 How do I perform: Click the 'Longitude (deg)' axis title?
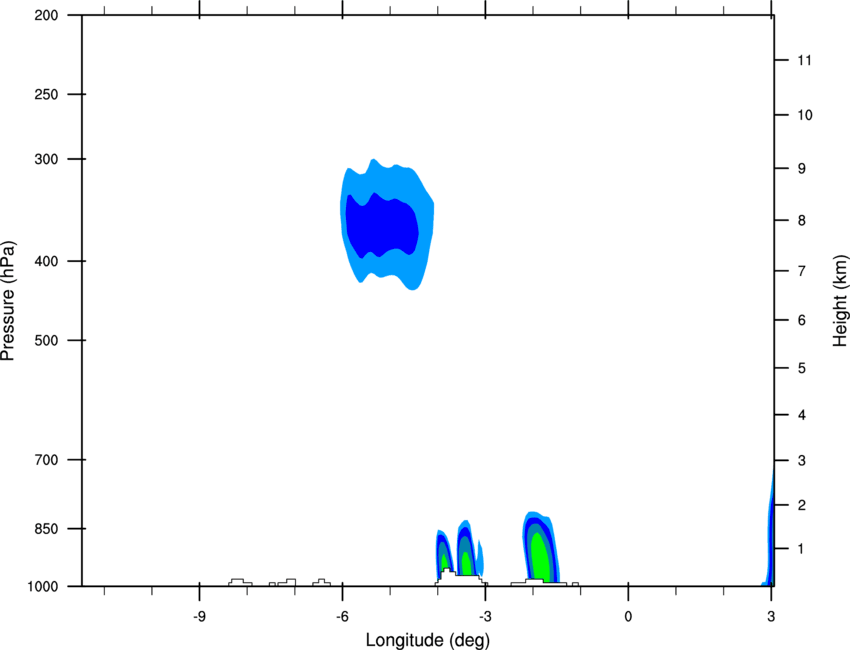click(x=428, y=640)
